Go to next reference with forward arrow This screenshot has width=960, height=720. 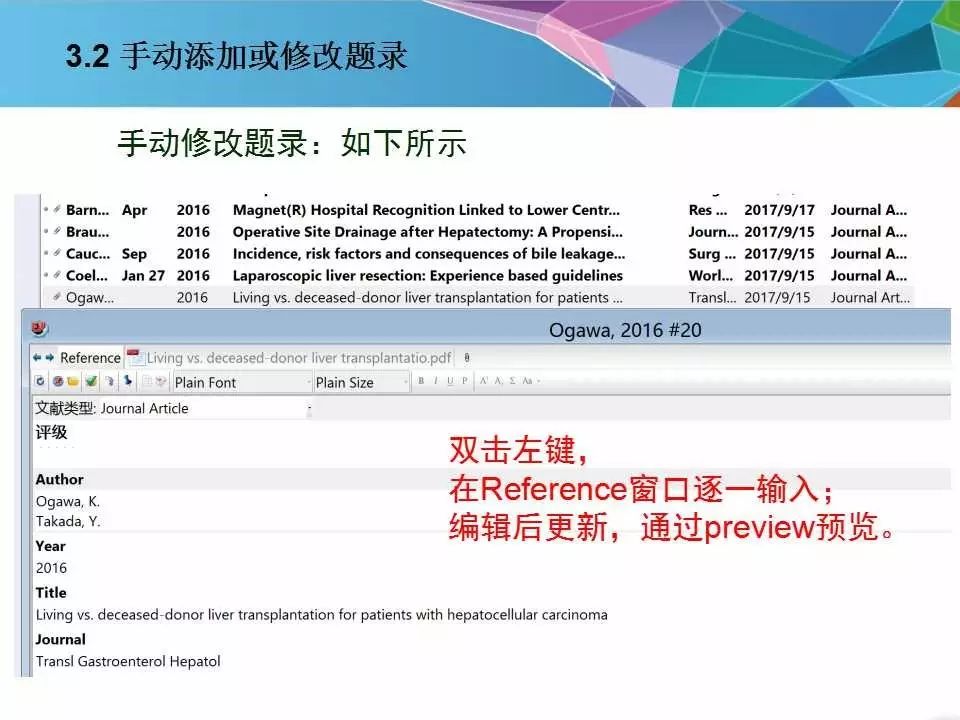pos(50,358)
